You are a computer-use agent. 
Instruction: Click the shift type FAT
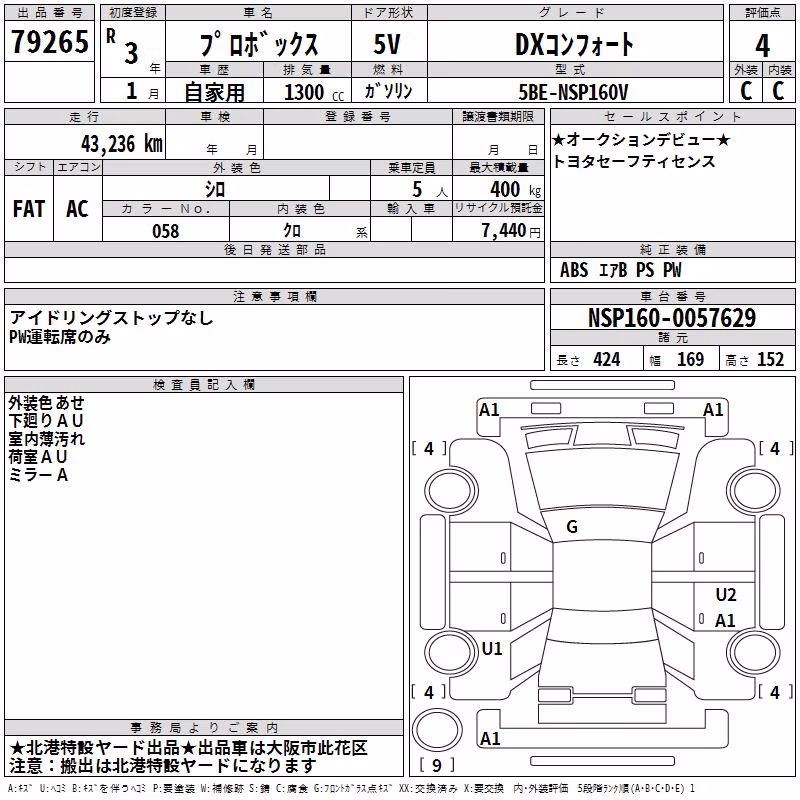29,209
